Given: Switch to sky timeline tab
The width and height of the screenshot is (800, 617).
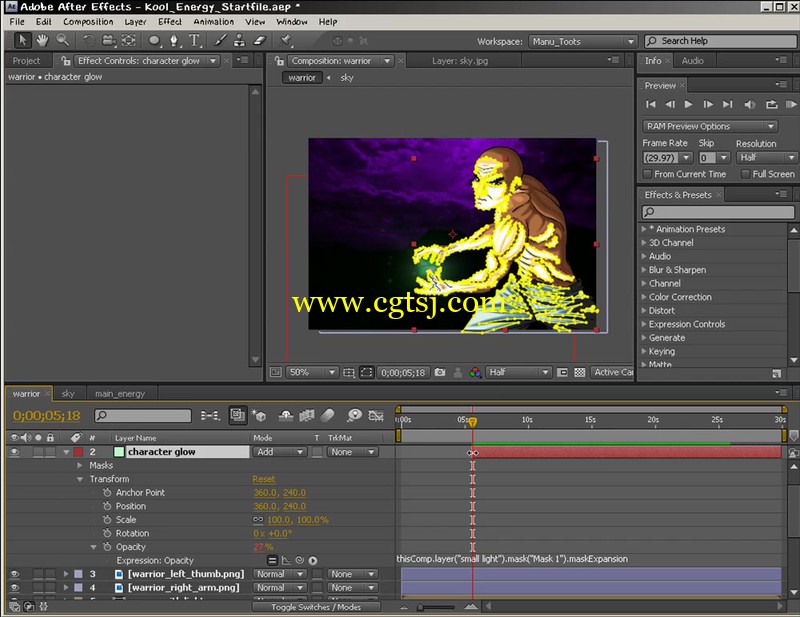Looking at the screenshot, I should [68, 393].
